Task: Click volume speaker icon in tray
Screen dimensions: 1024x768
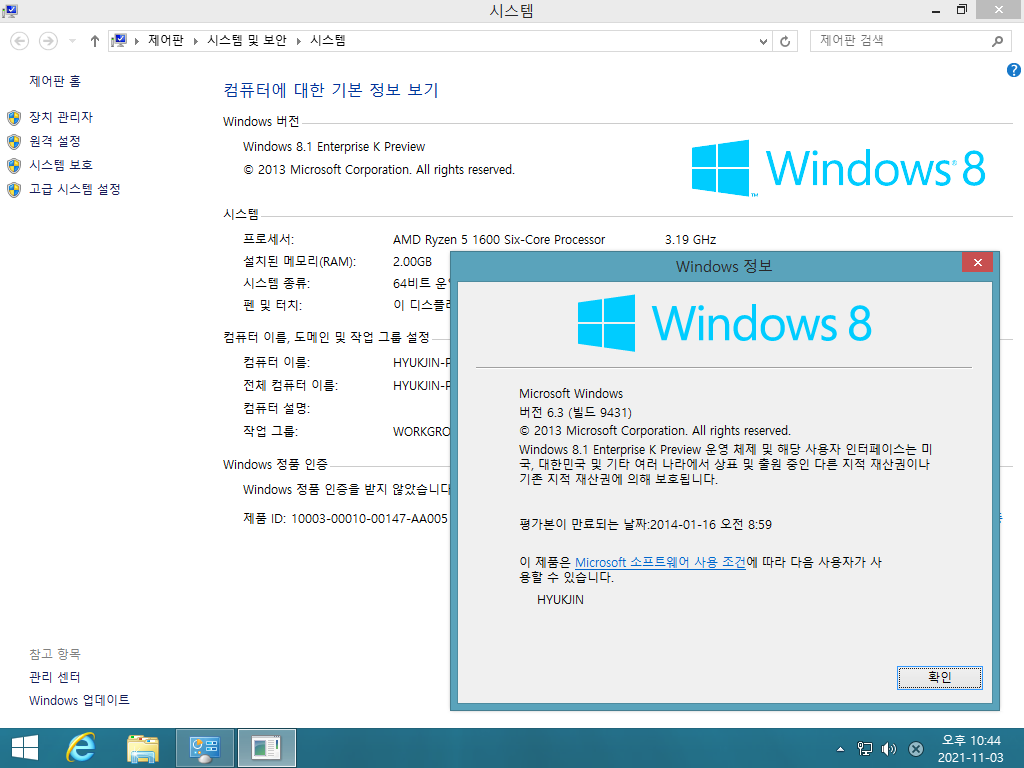Action: (889, 749)
